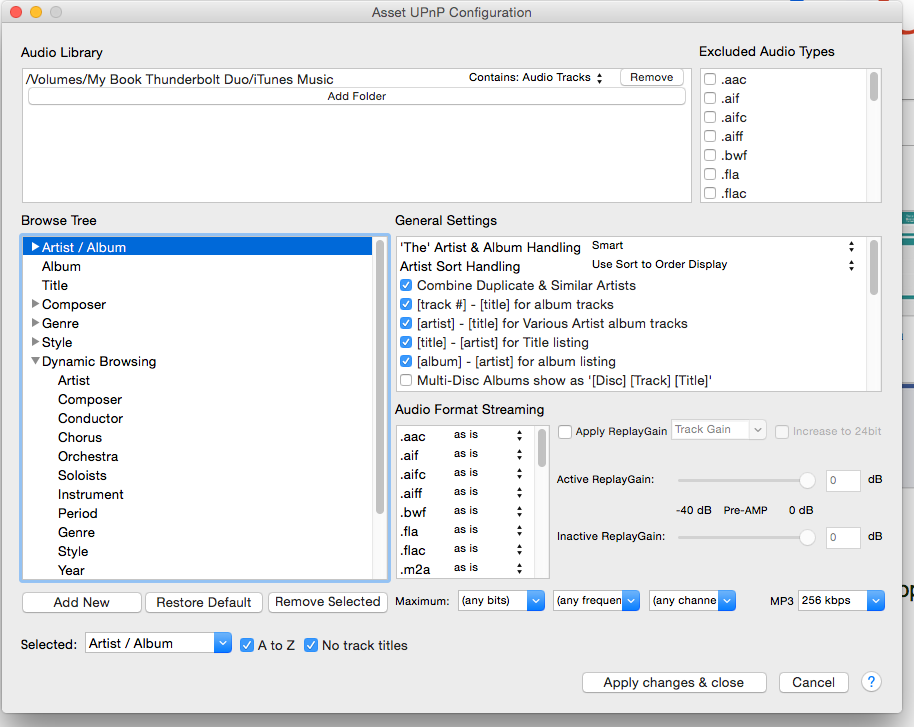914x727 pixels.
Task: Remove the iTunes Music folder
Action: [x=651, y=77]
